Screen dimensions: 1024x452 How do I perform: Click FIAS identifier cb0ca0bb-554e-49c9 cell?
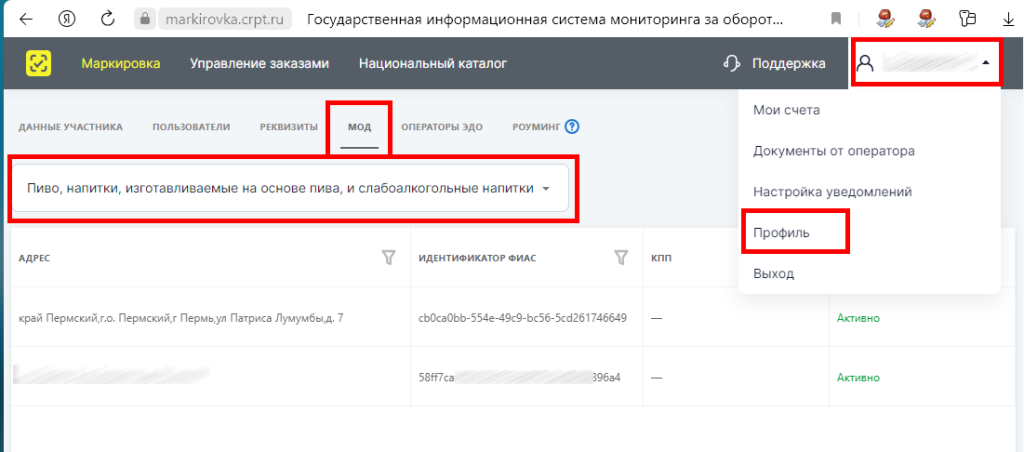click(x=522, y=318)
